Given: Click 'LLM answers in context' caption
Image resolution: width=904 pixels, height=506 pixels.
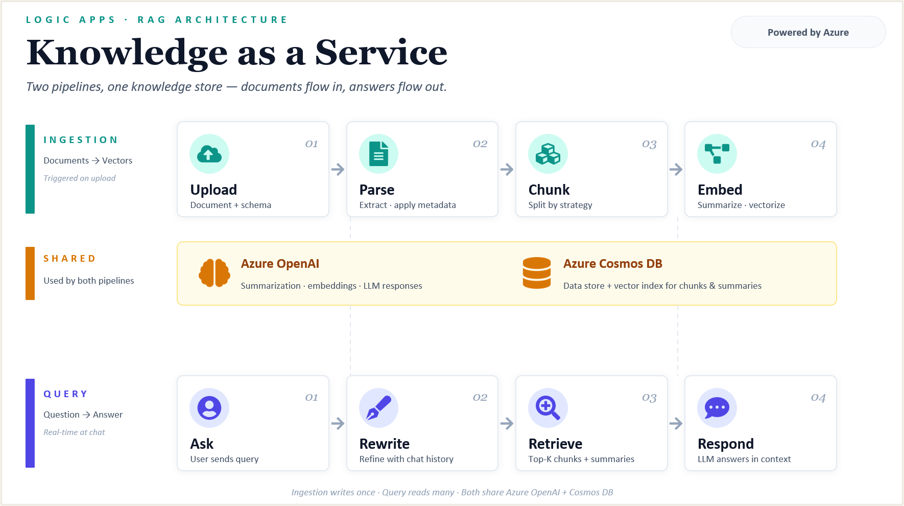Looking at the screenshot, I should (x=744, y=459).
